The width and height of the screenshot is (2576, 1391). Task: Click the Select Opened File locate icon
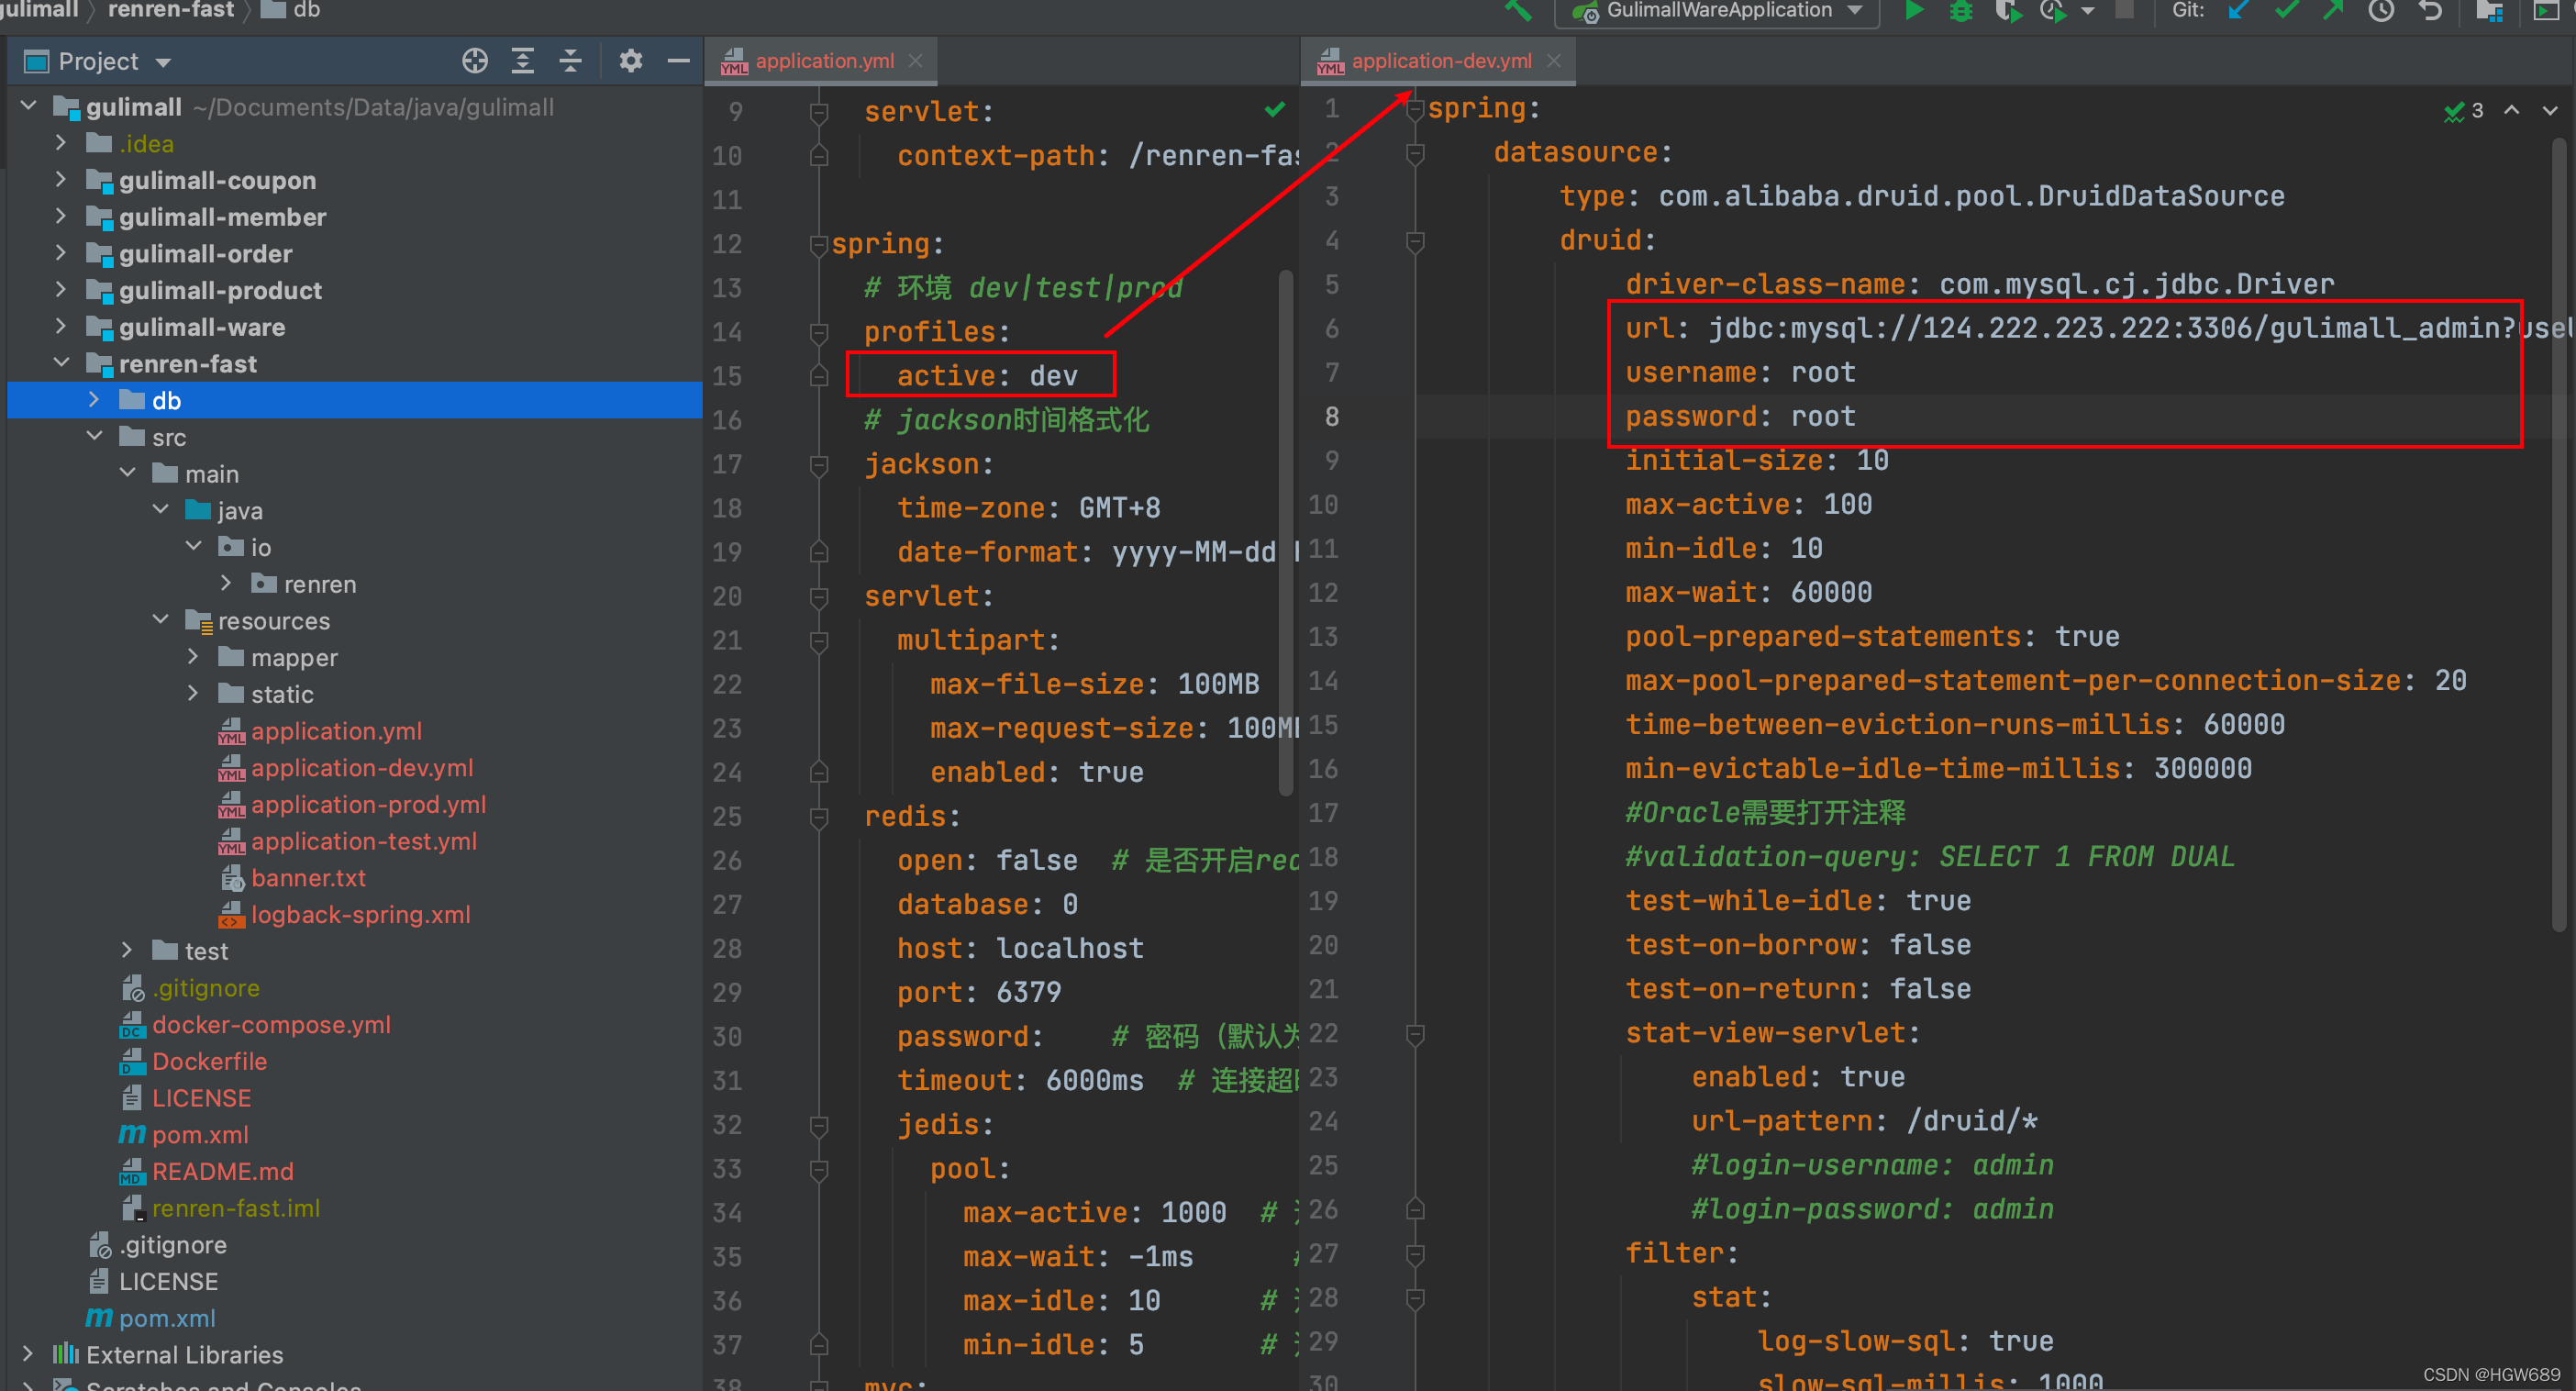click(475, 62)
